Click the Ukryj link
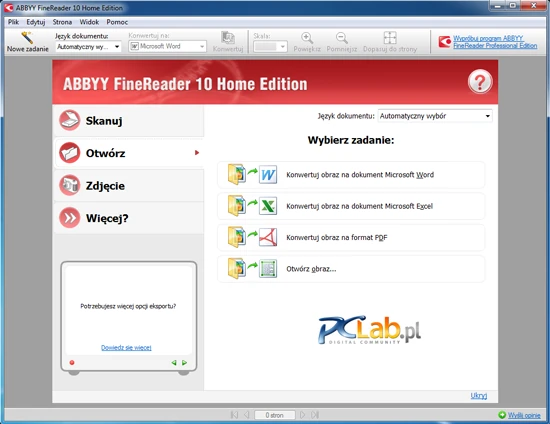The height and width of the screenshot is (424, 550). [x=479, y=396]
